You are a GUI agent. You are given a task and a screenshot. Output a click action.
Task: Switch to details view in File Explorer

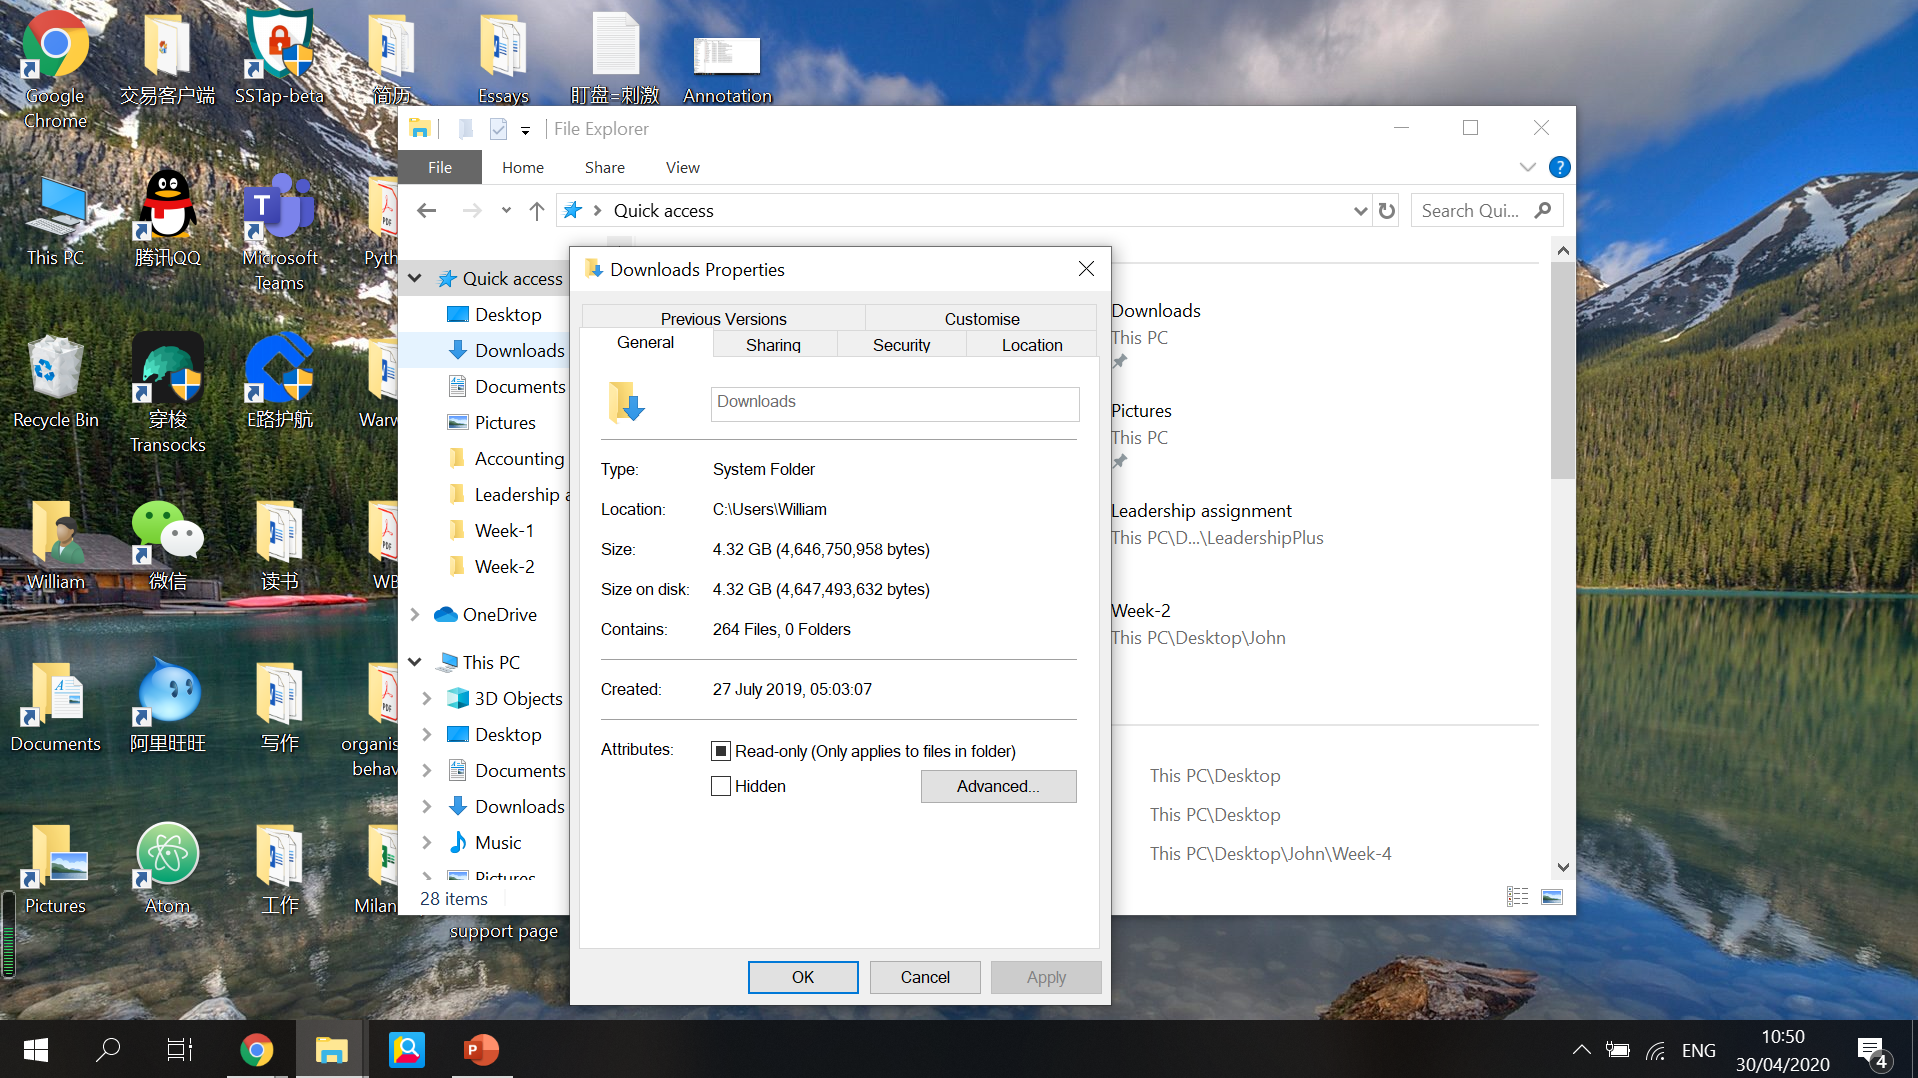click(x=1517, y=897)
